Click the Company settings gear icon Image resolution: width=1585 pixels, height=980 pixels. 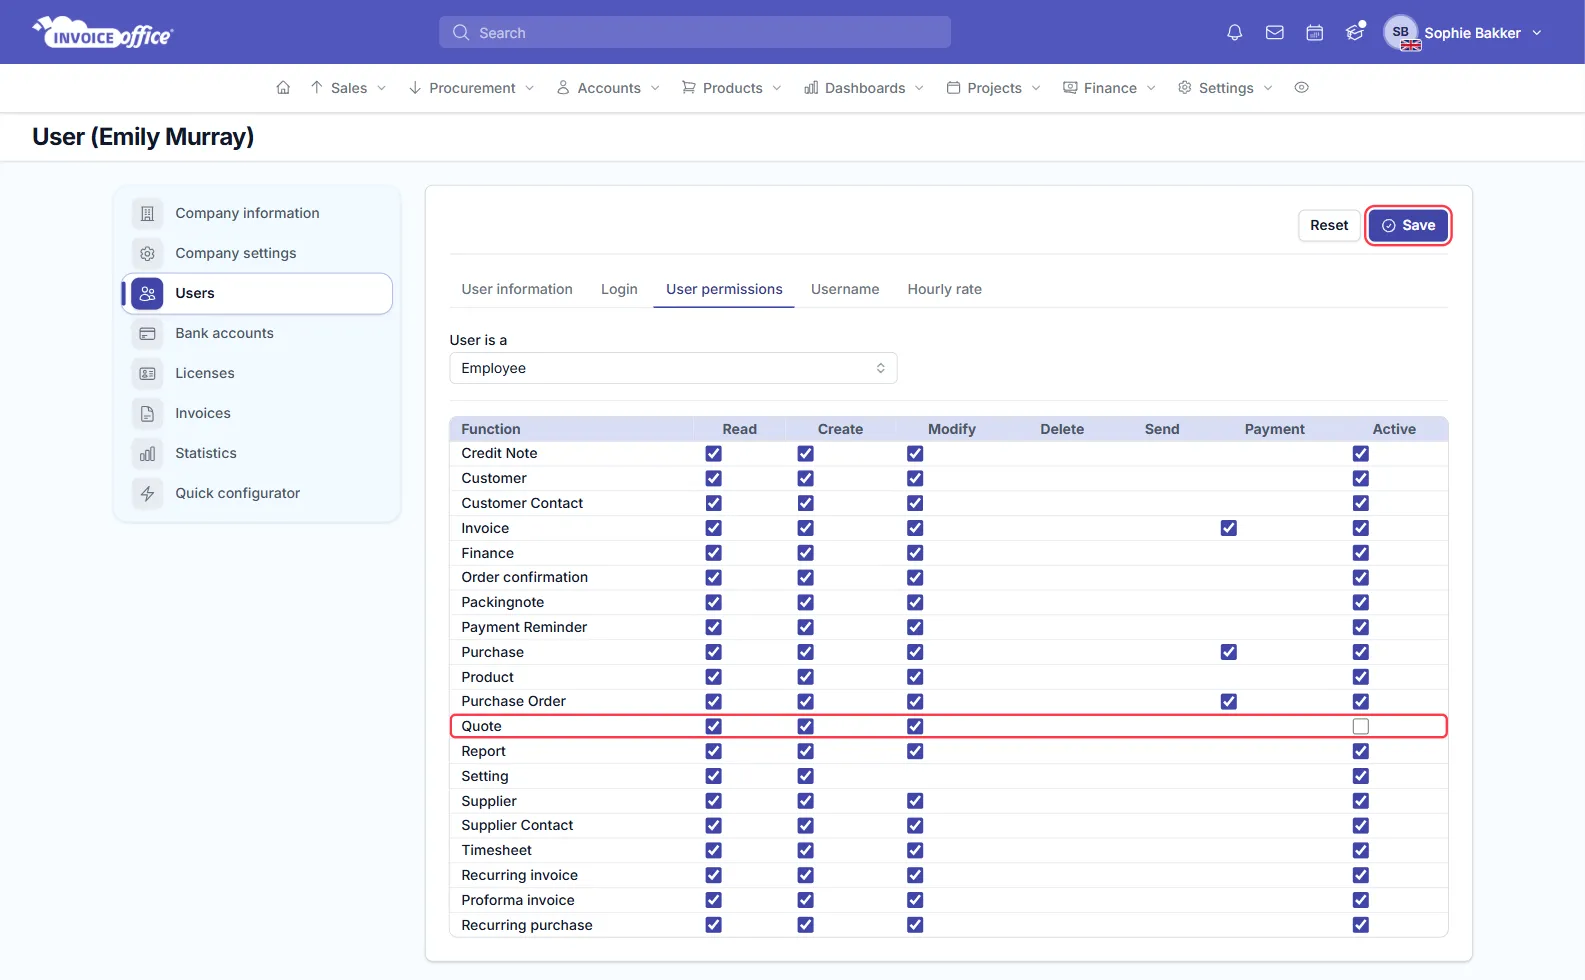click(x=147, y=253)
